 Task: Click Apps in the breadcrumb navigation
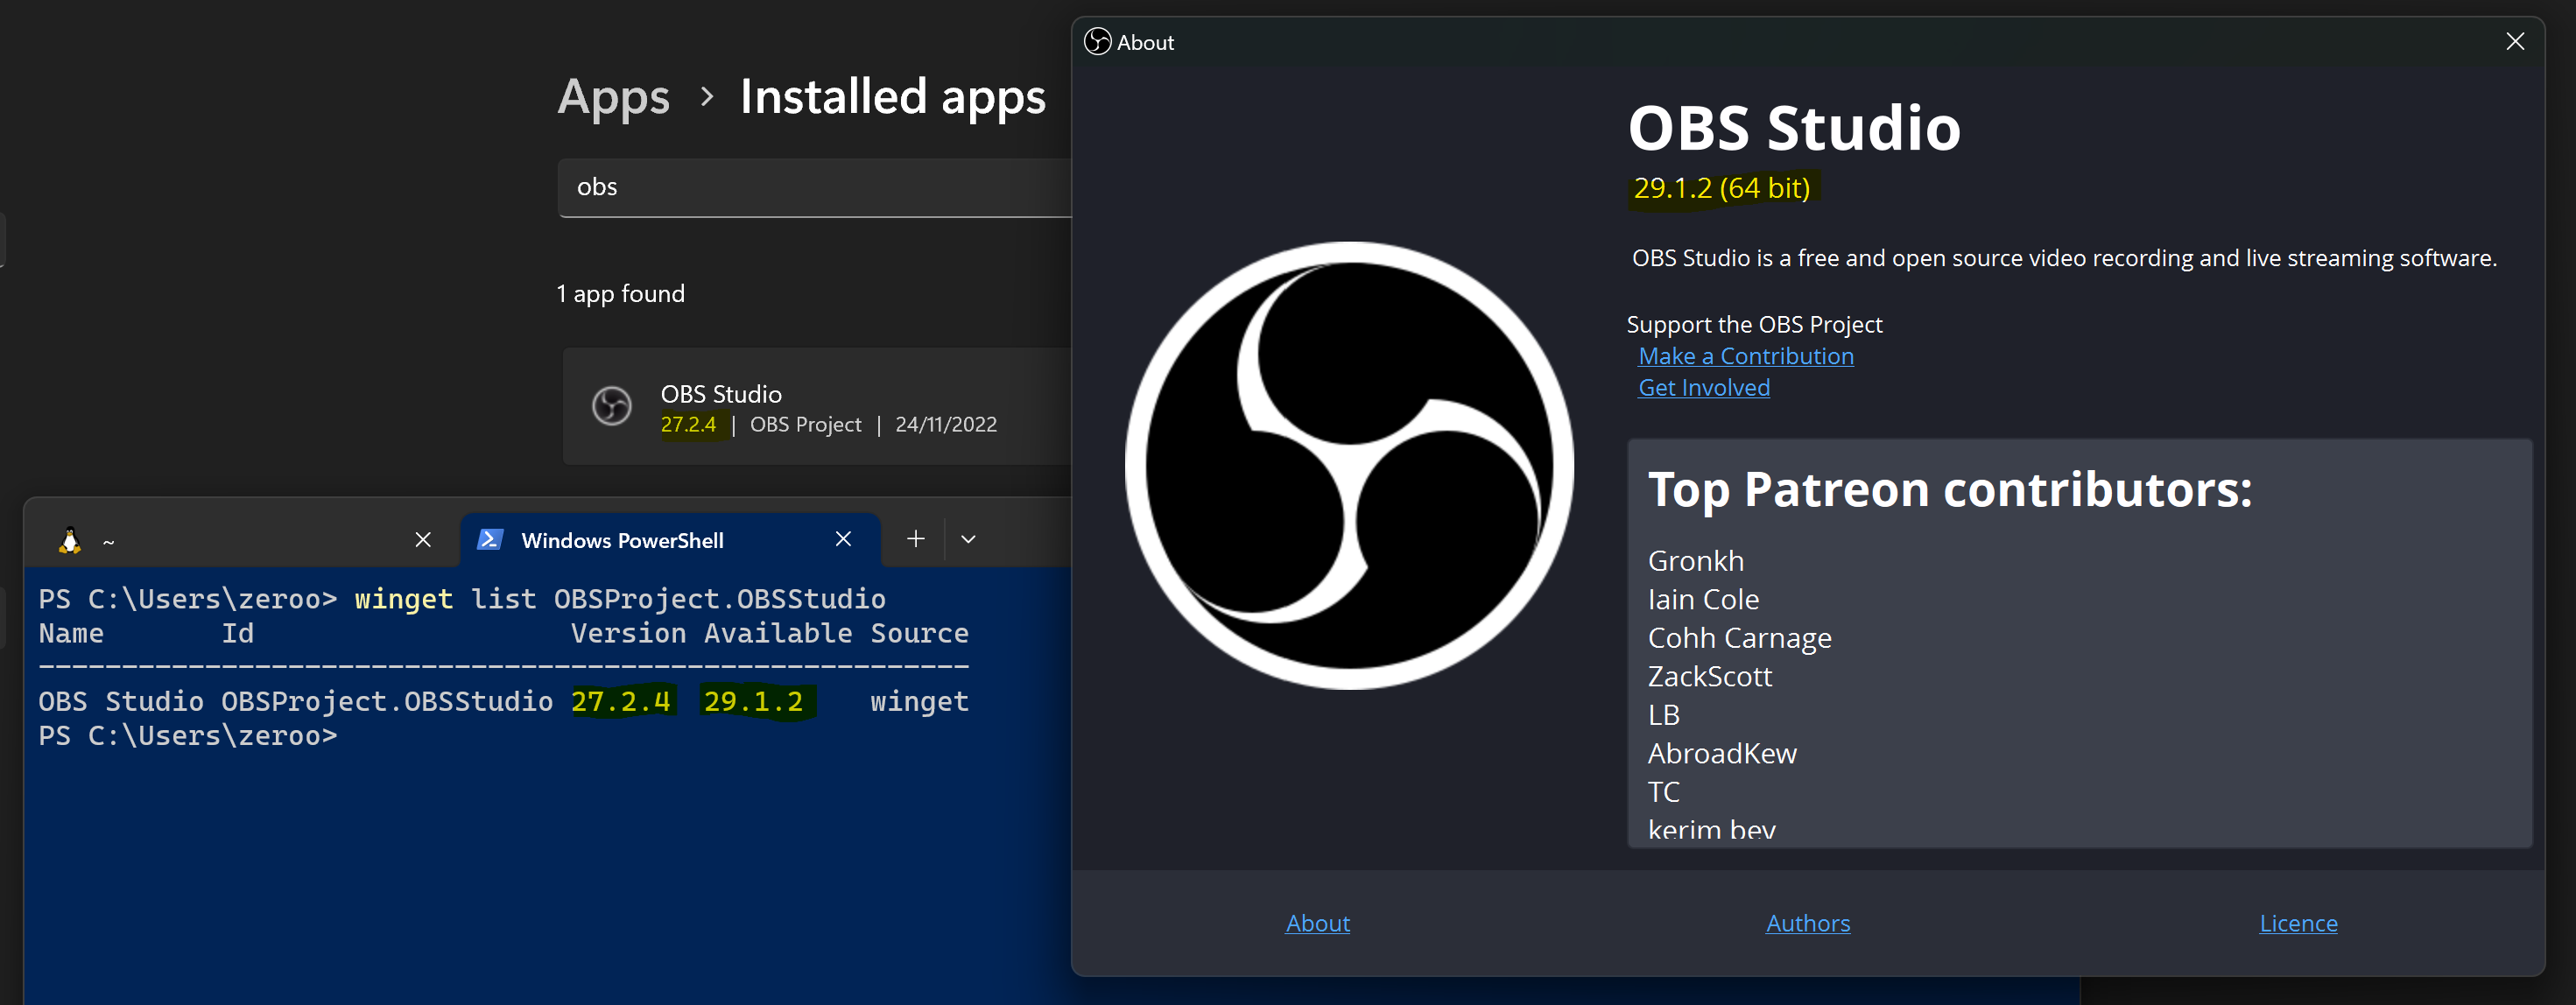click(x=613, y=96)
